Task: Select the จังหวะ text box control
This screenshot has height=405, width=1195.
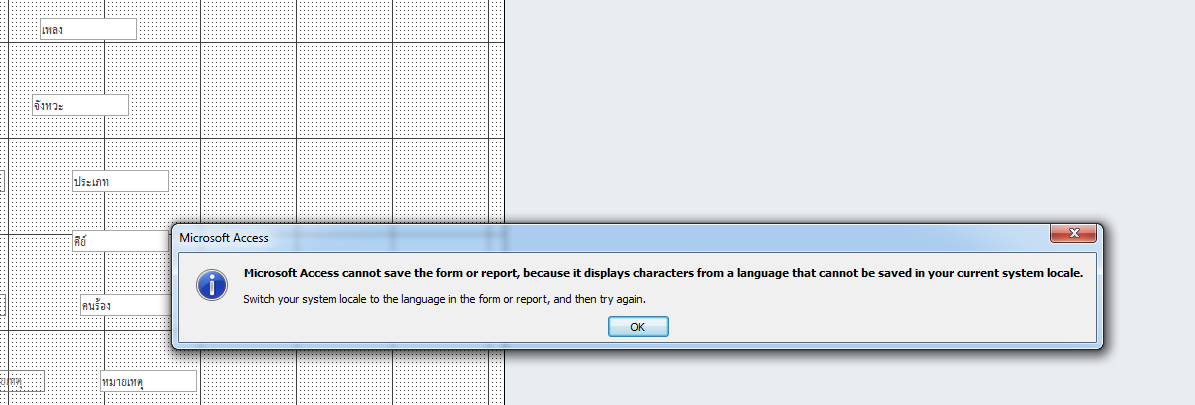Action: pos(81,105)
